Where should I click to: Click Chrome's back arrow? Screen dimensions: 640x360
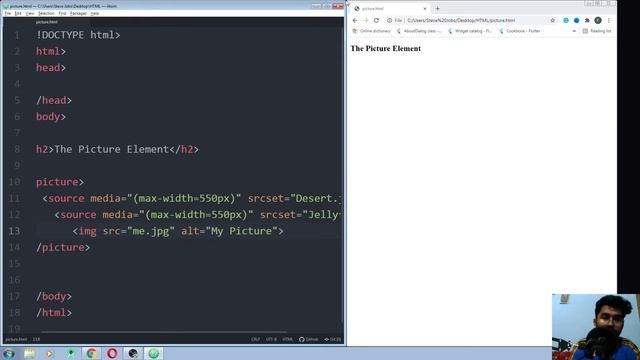[x=355, y=20]
